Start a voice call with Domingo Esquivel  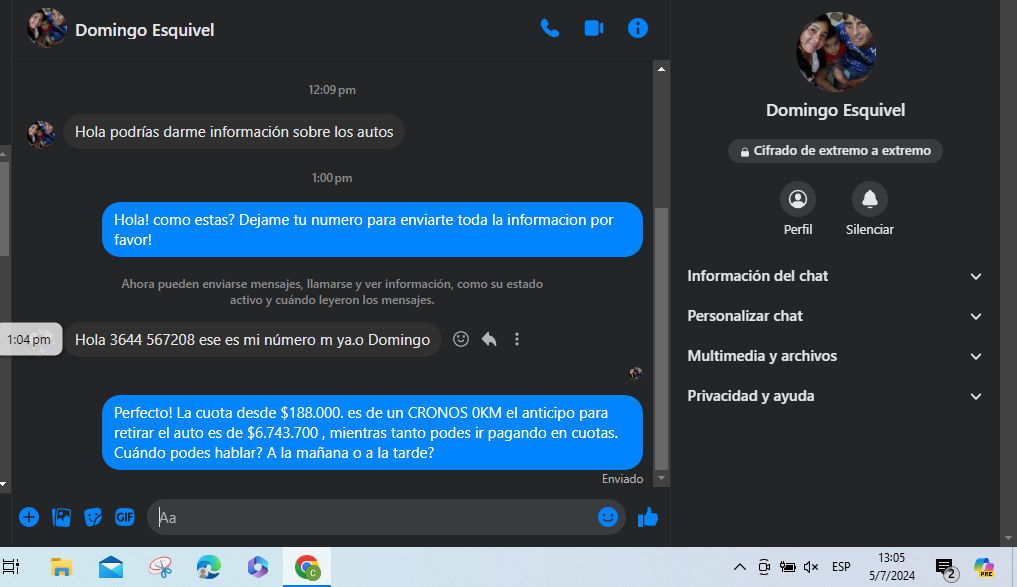(x=549, y=28)
